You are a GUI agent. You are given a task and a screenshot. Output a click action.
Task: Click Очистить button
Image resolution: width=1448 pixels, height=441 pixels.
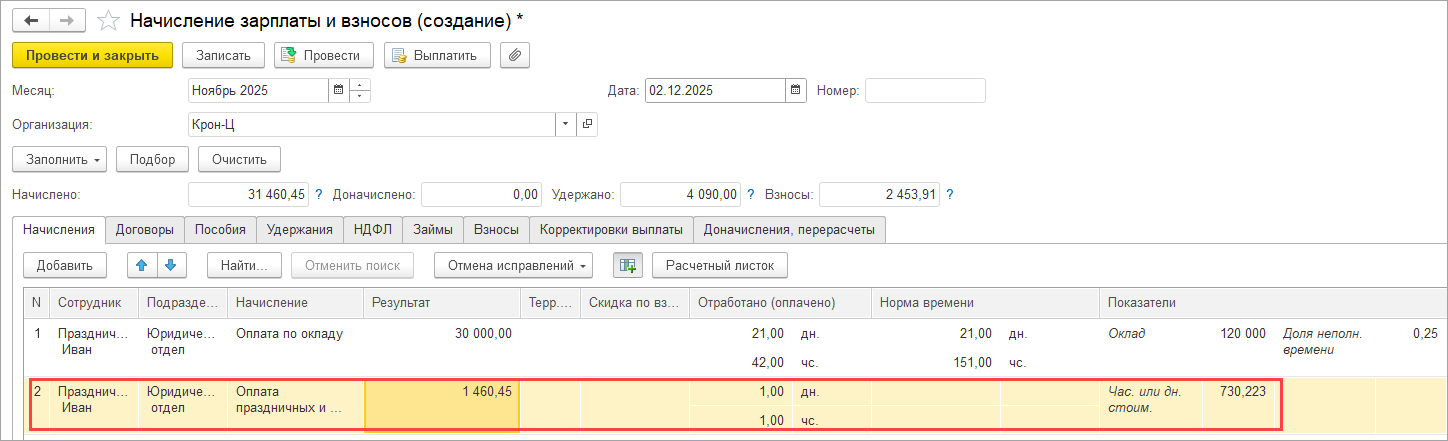[x=239, y=159]
